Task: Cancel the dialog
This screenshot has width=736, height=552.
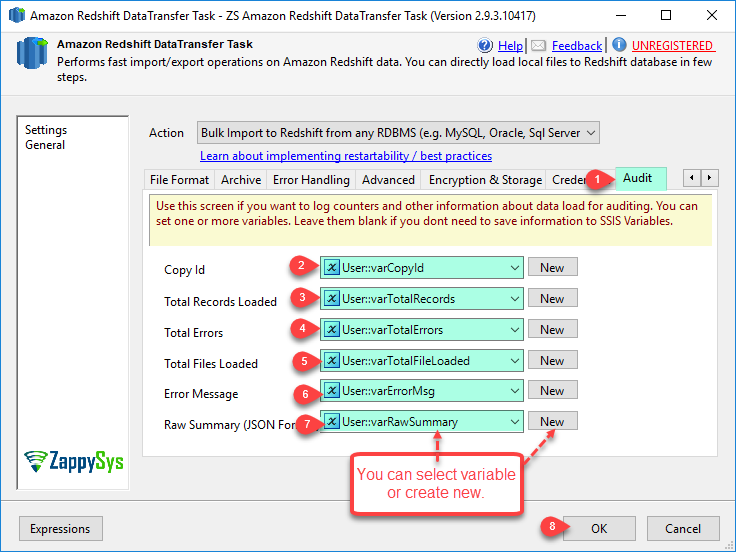Action: (683, 529)
